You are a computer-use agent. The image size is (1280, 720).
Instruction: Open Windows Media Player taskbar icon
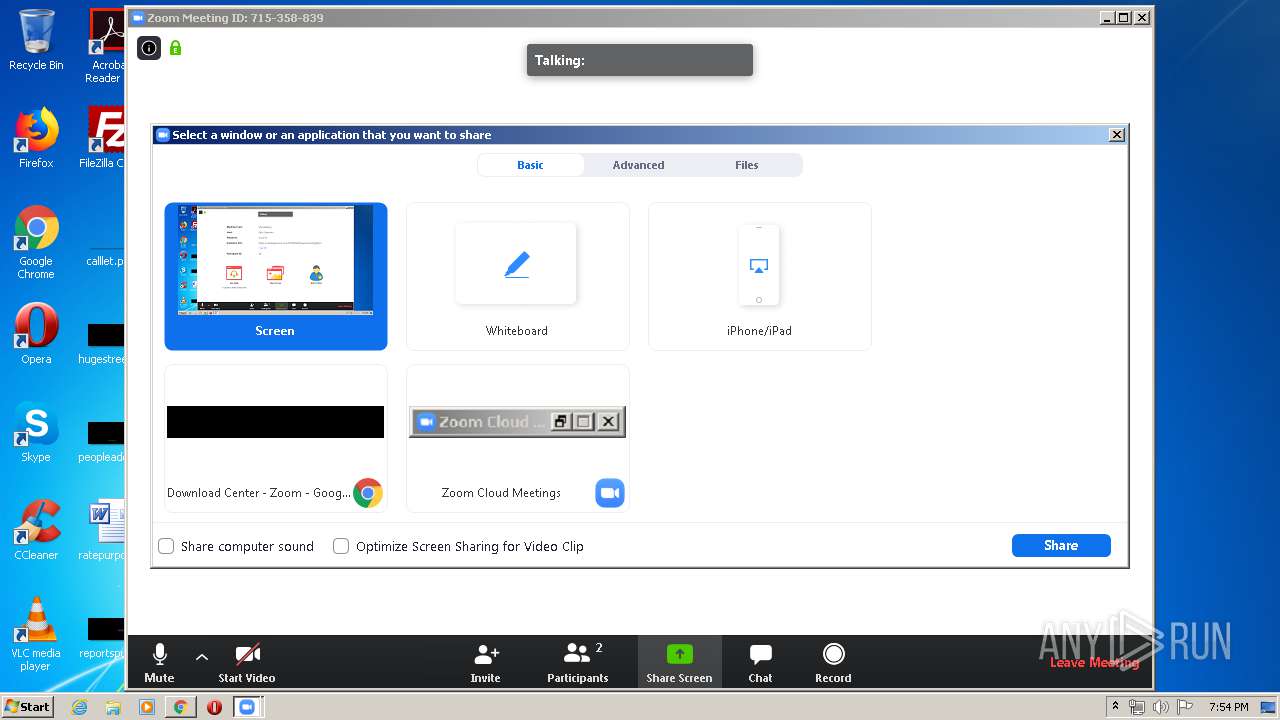(147, 707)
